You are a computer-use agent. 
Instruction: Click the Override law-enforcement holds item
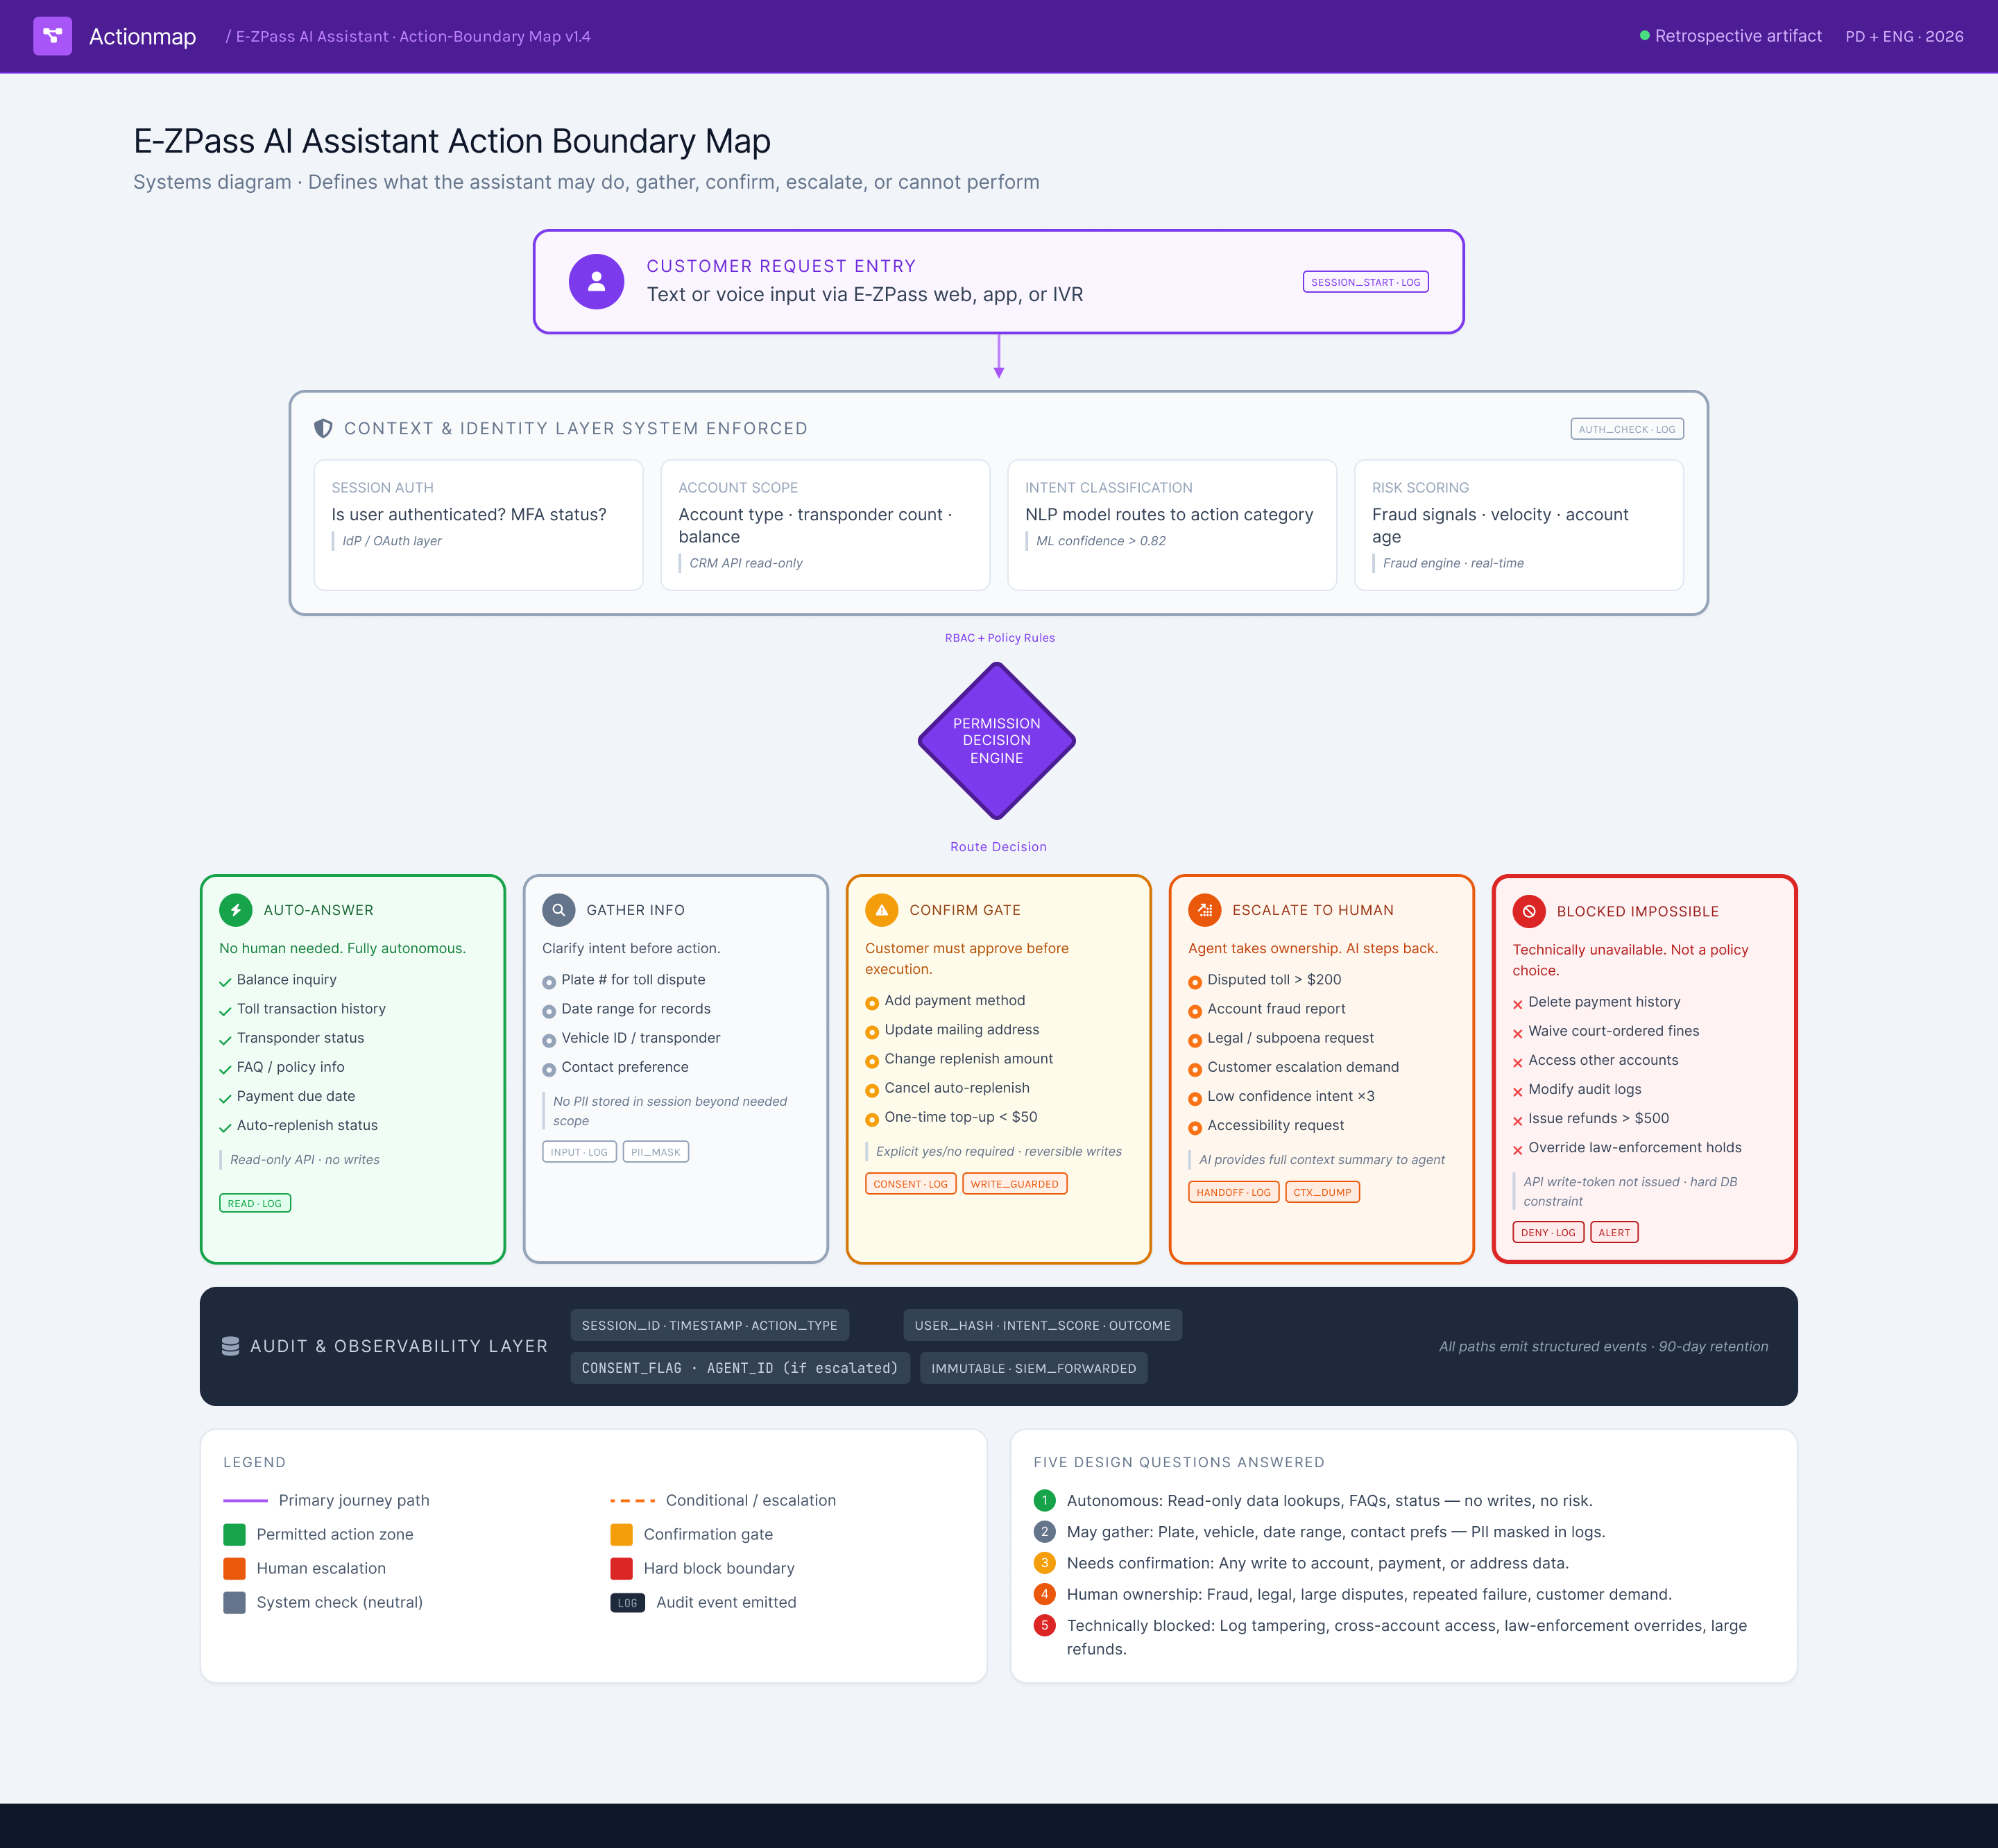click(x=1635, y=1147)
